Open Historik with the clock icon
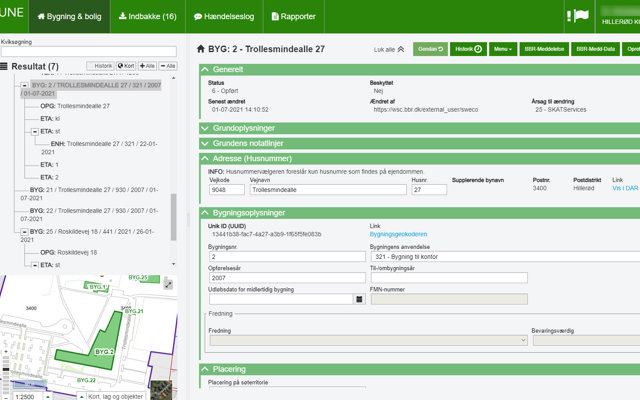Screen dimensions: 640x400 (x=468, y=48)
